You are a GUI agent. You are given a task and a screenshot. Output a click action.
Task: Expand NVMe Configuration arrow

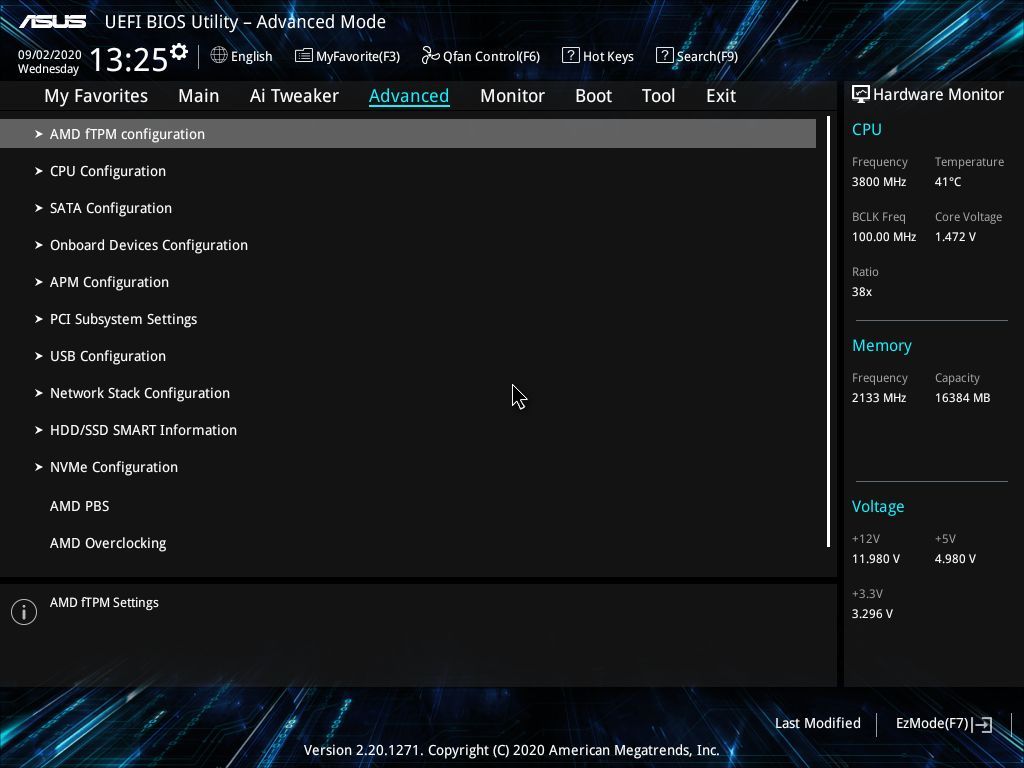[39, 467]
